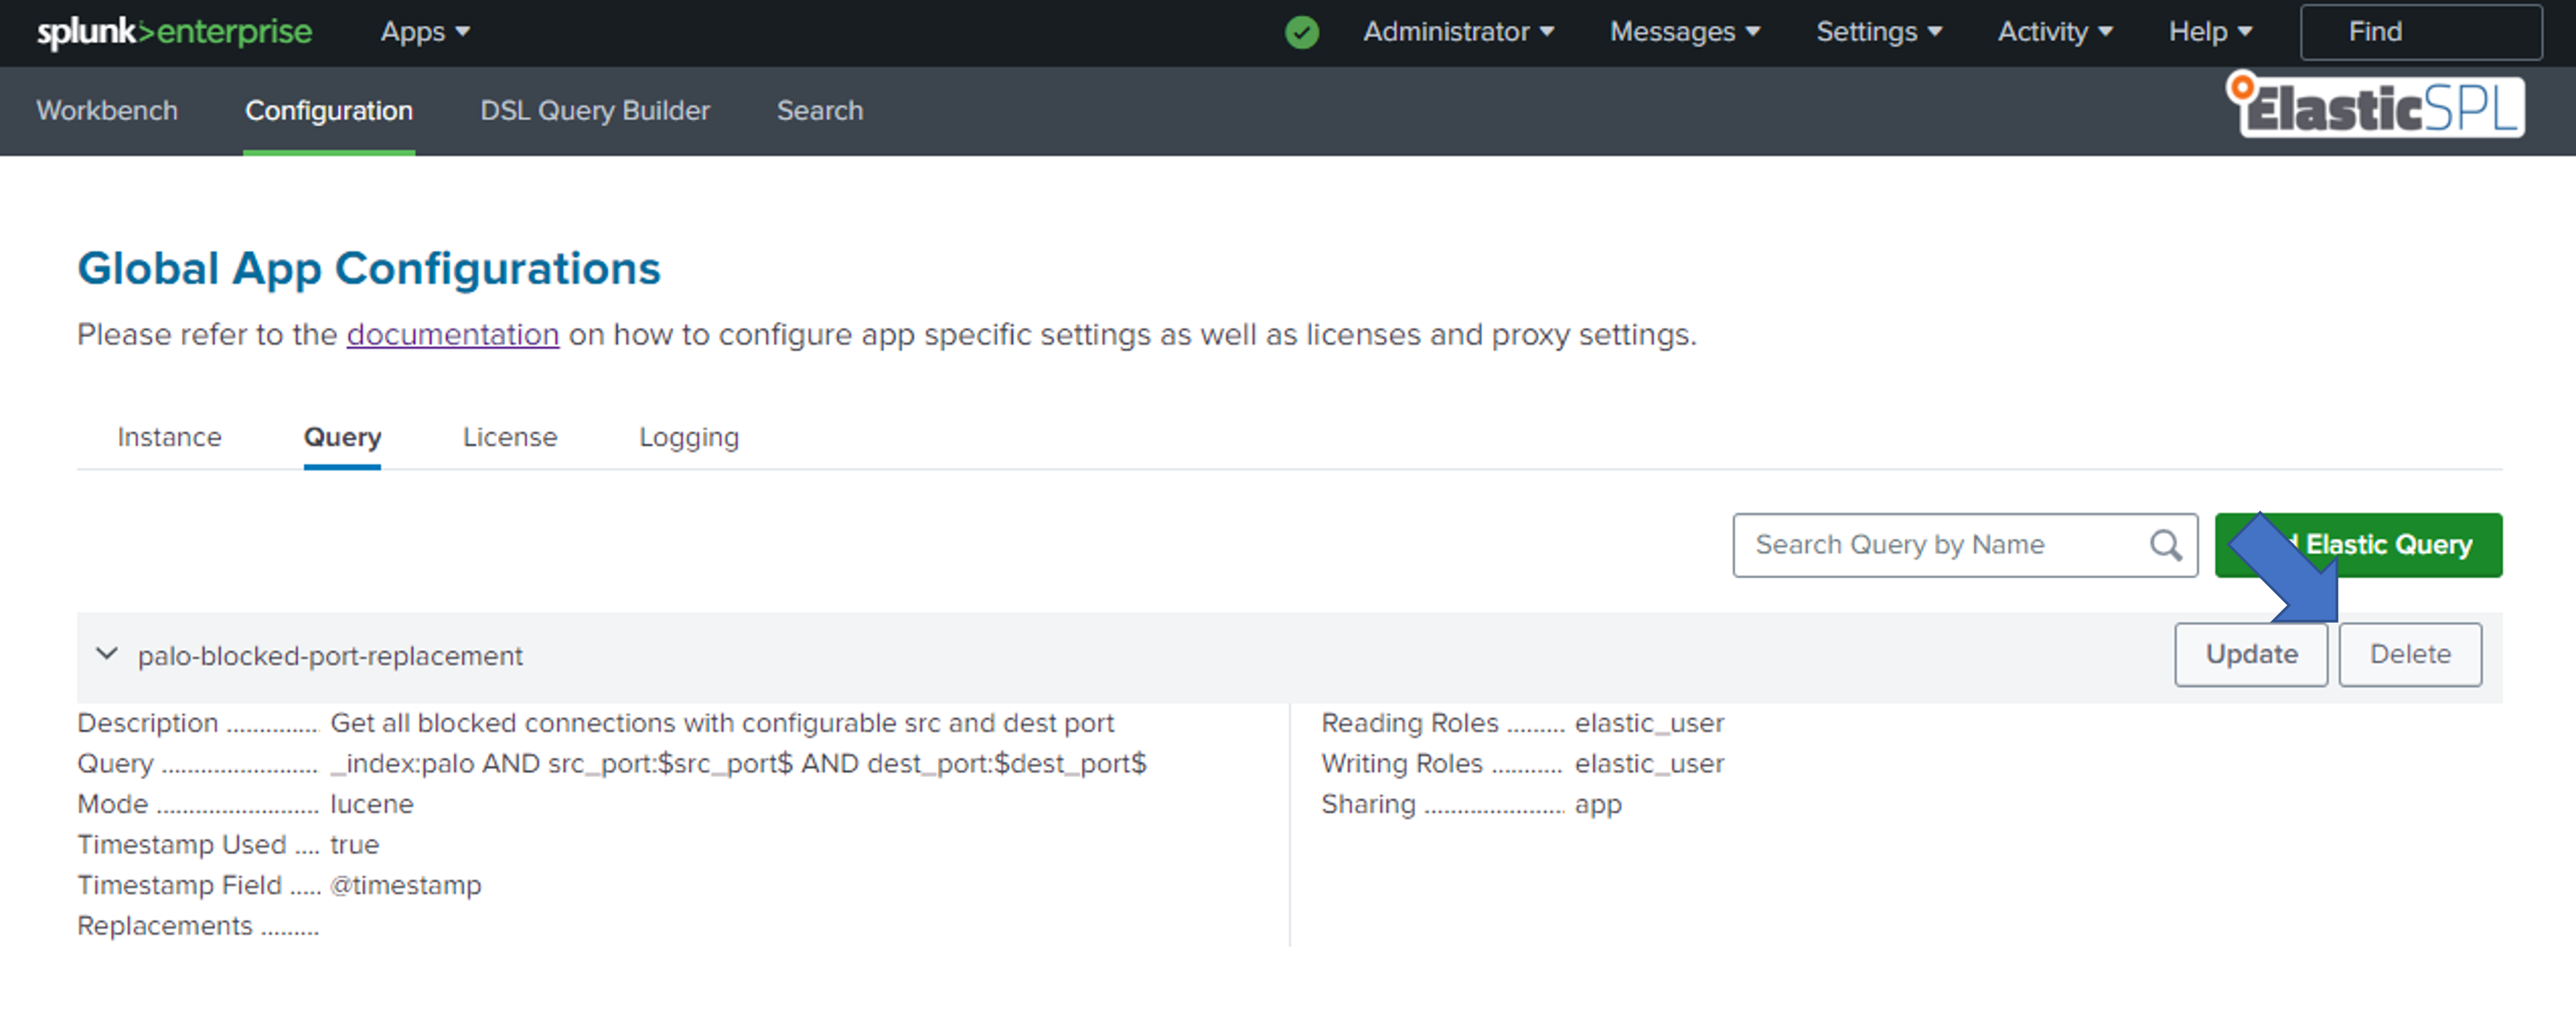Open the Settings dropdown menu
2576x1032 pixels.
[x=1878, y=32]
